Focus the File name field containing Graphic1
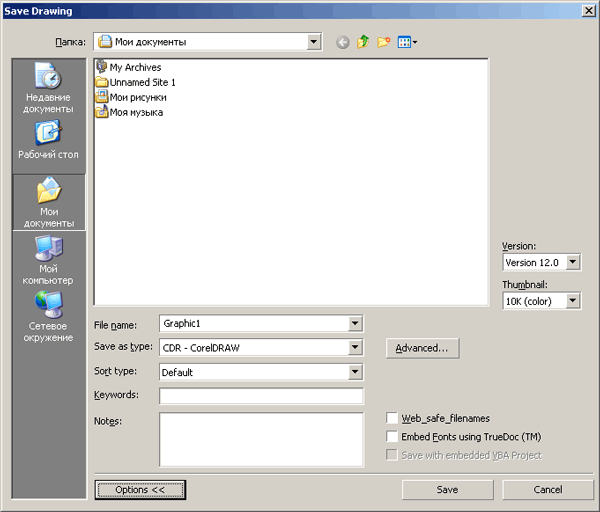The image size is (600, 512). (x=254, y=324)
